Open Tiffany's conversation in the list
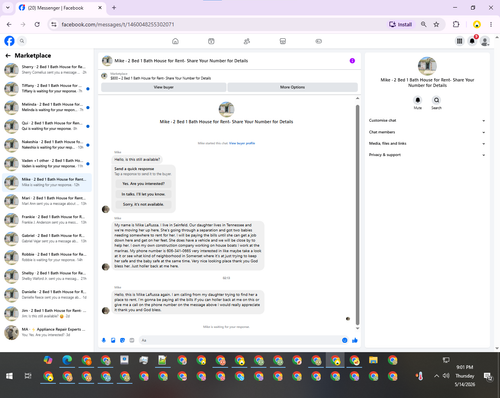500x398 pixels. pyautogui.click(x=47, y=88)
